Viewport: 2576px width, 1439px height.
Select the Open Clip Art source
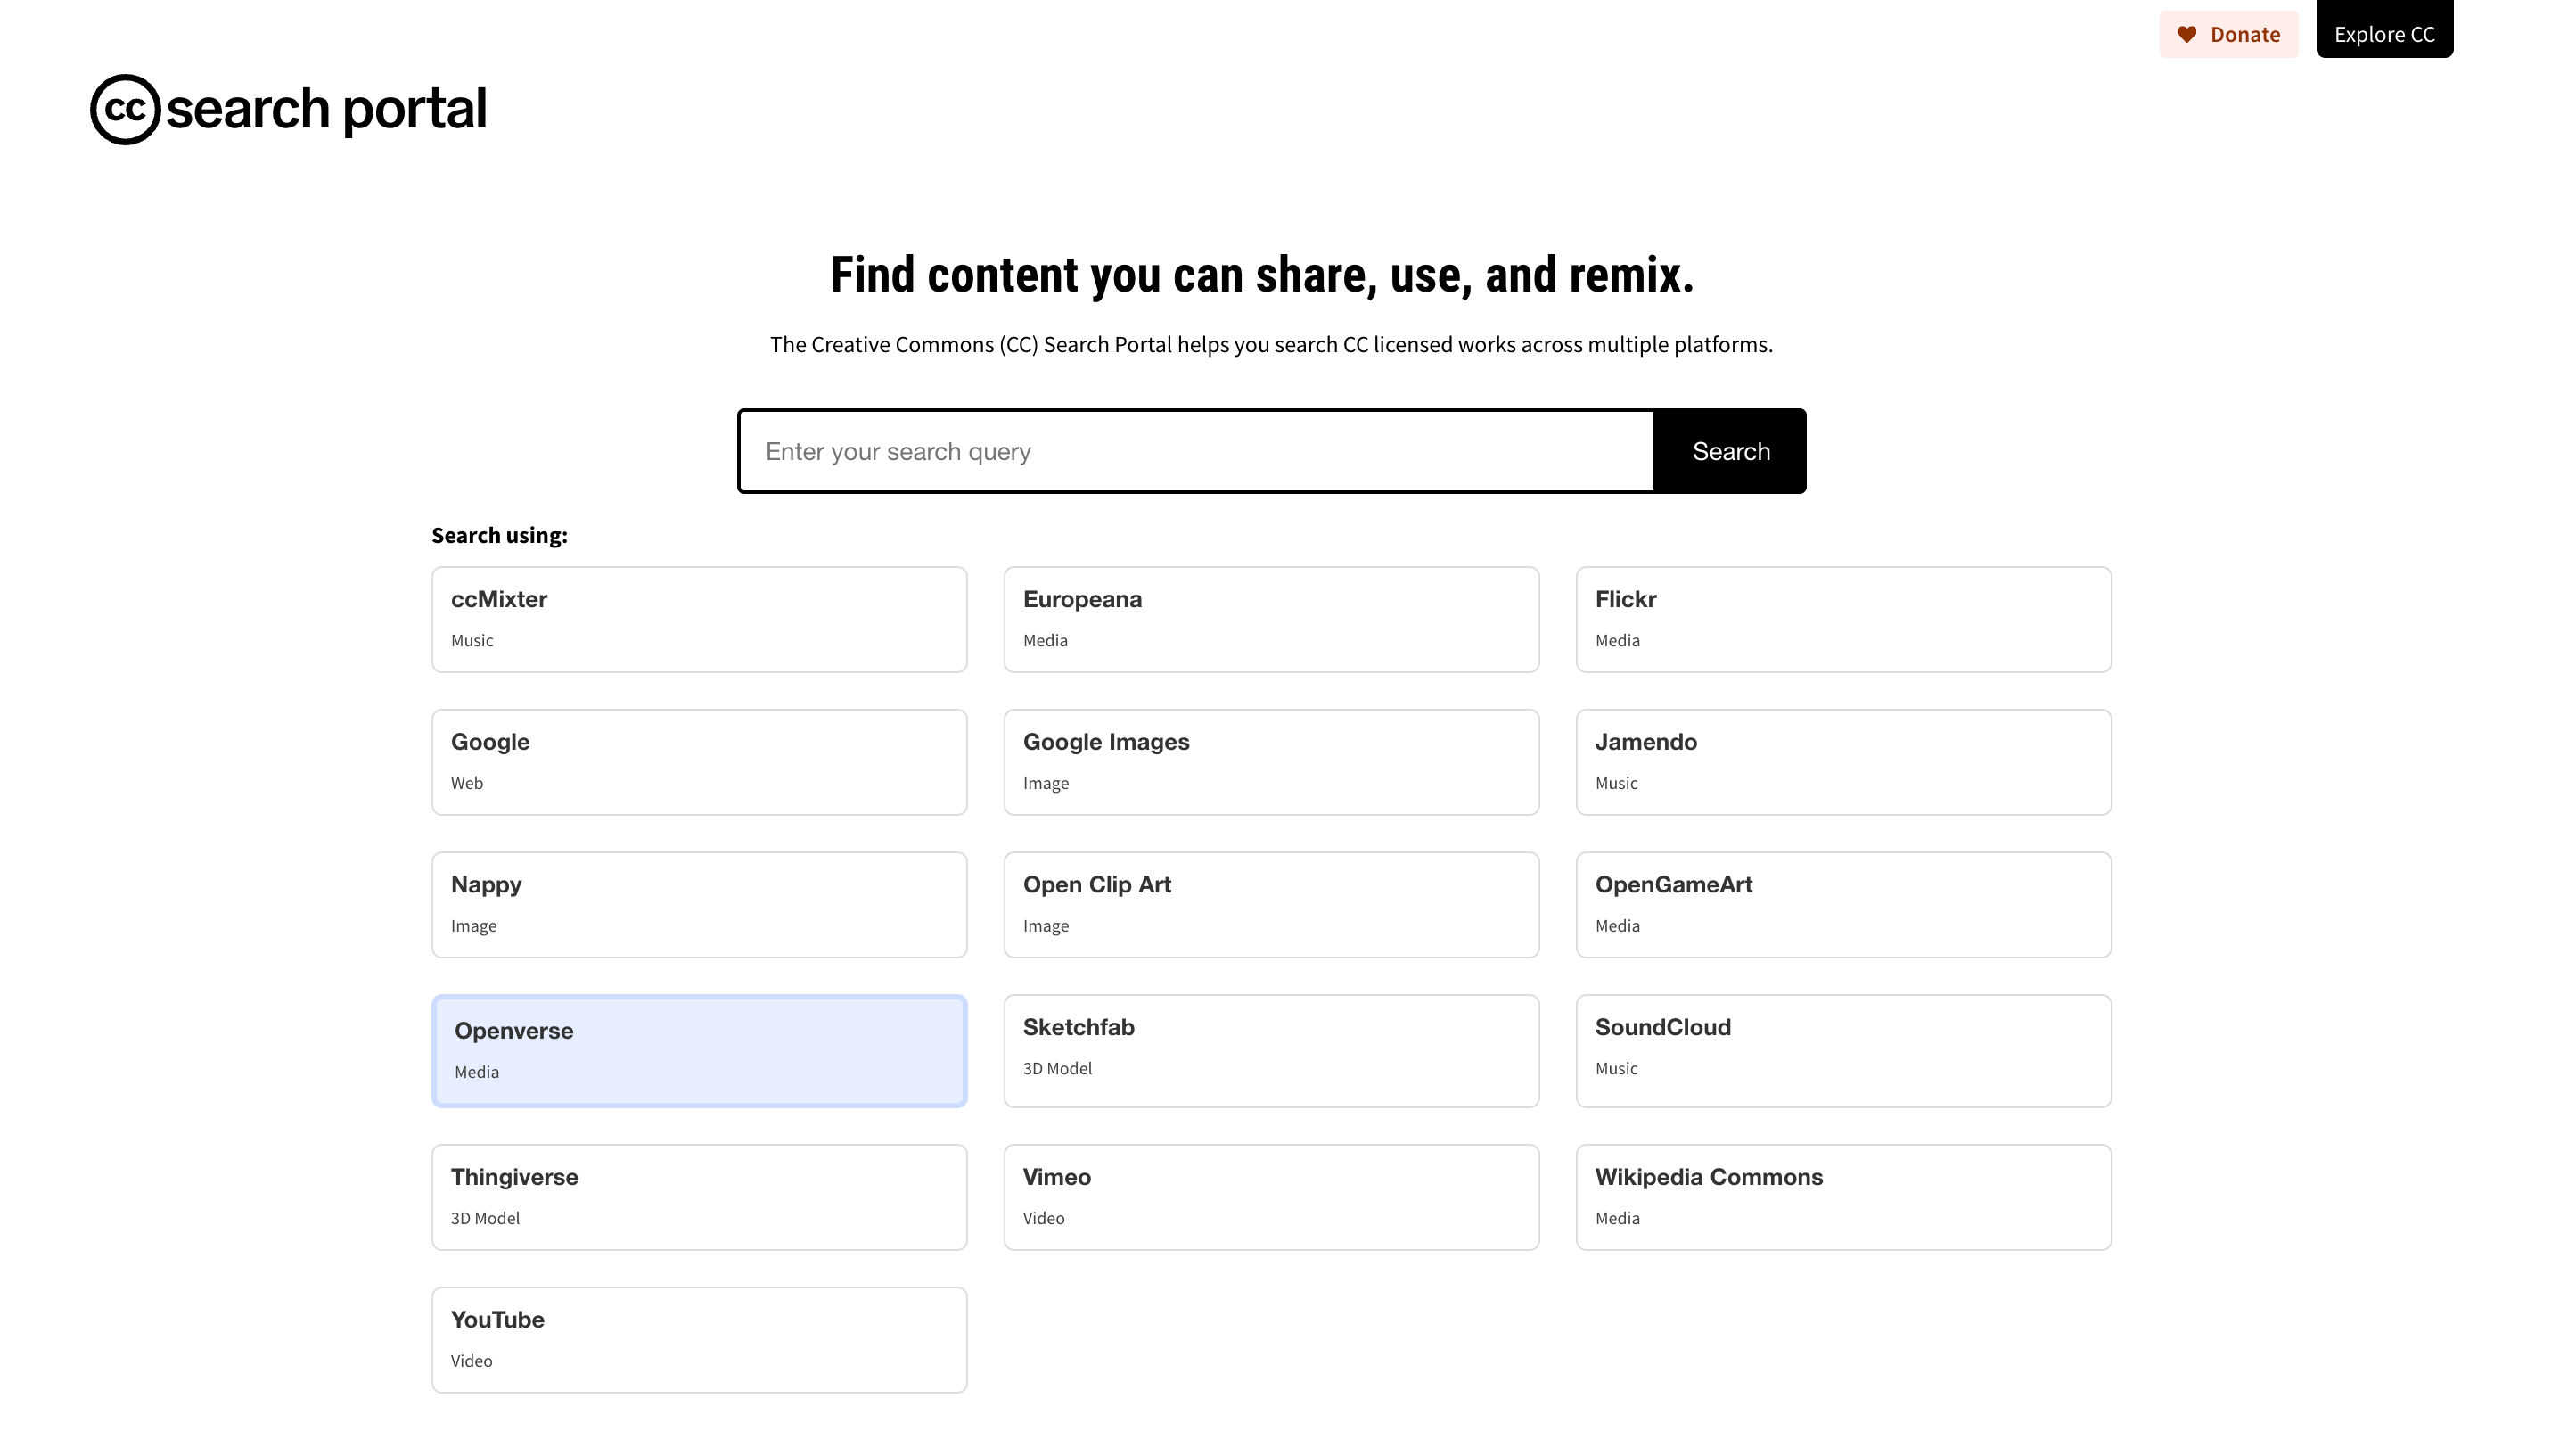click(x=1271, y=905)
